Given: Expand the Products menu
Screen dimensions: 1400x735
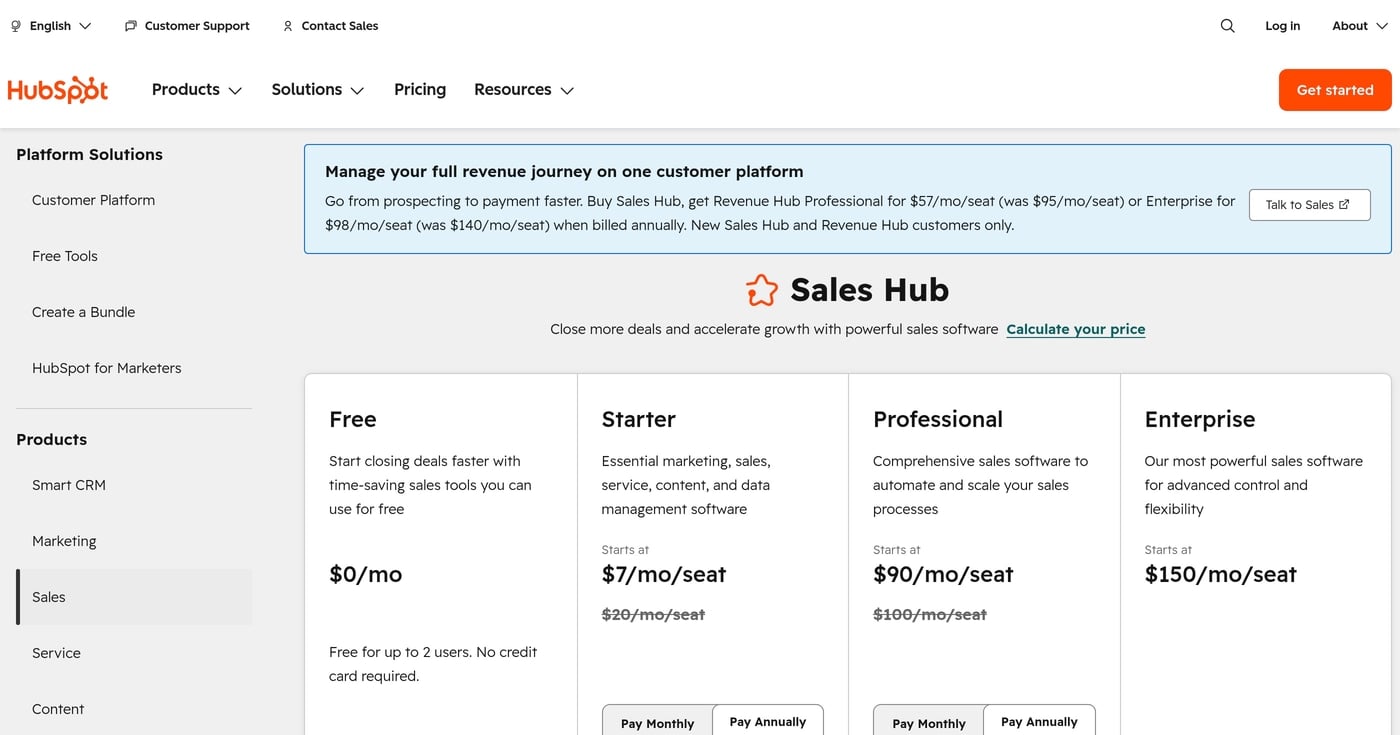Looking at the screenshot, I should tap(197, 90).
